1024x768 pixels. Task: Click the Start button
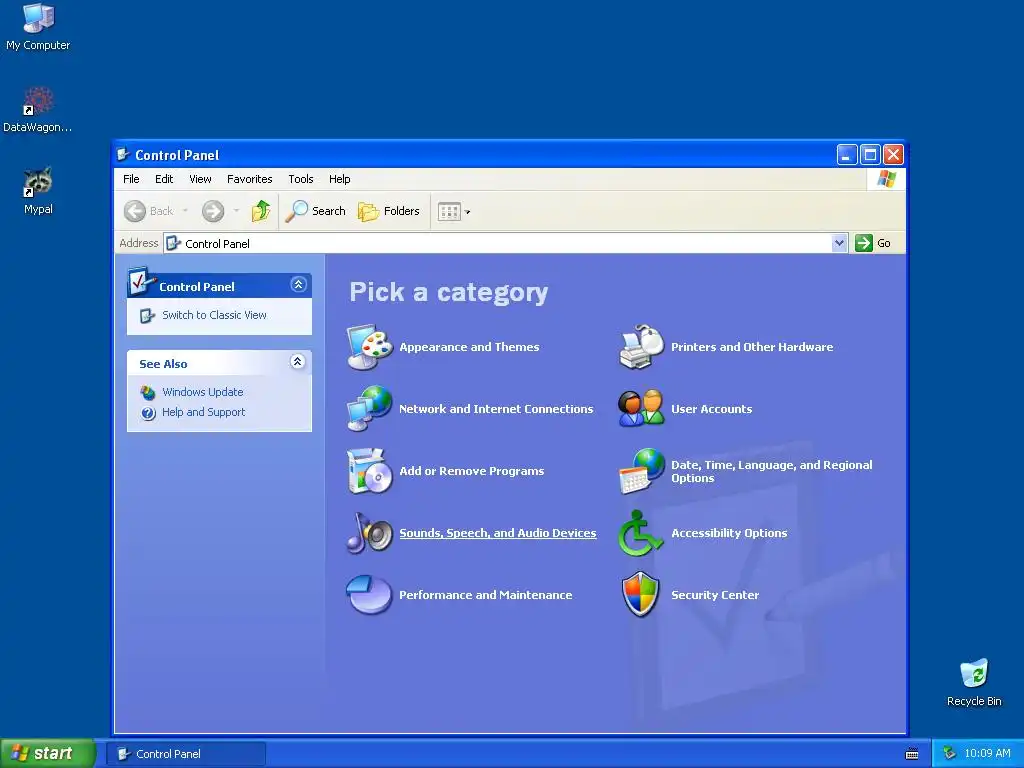pos(47,753)
